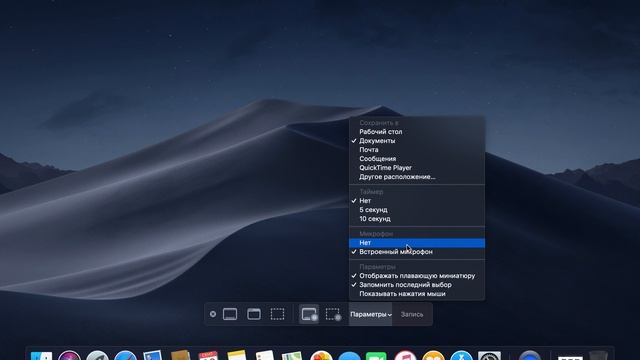
Task: Click the Запись button
Action: 412,314
